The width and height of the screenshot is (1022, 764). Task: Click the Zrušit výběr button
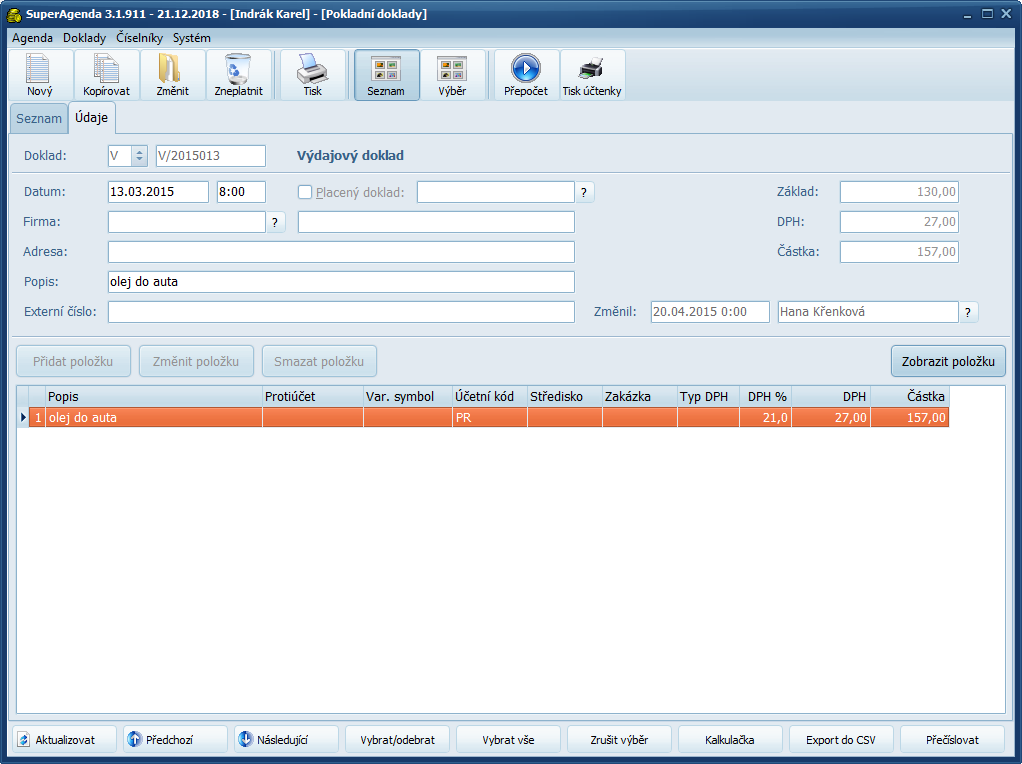click(x=619, y=740)
